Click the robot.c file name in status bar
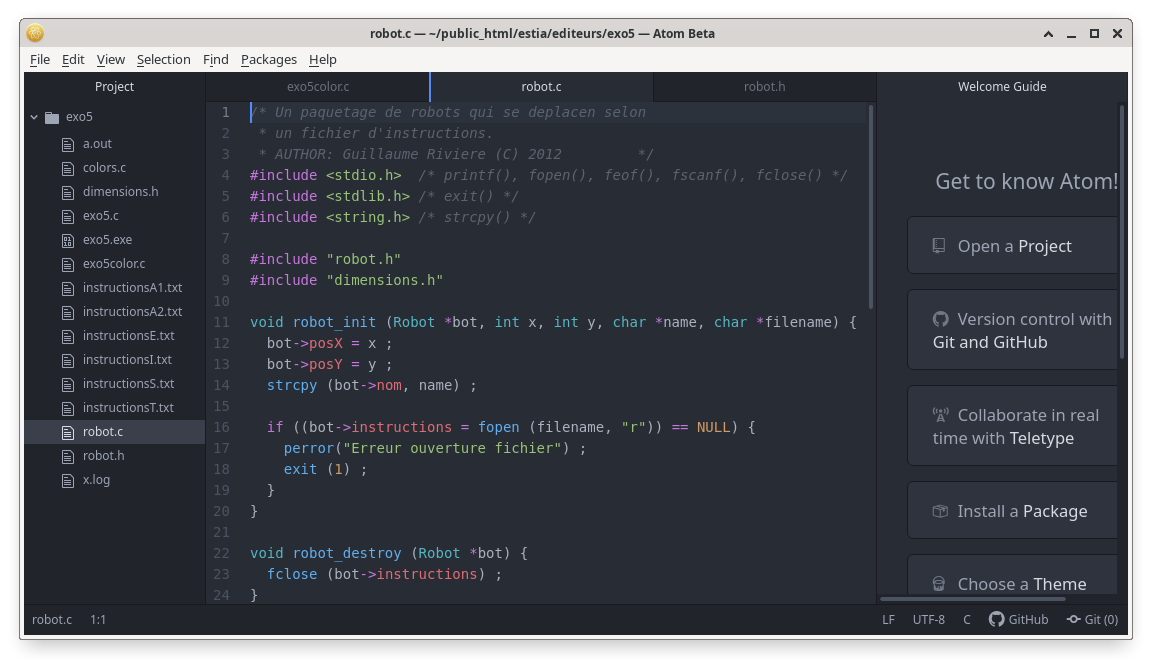This screenshot has height=663, width=1162. pos(52,619)
